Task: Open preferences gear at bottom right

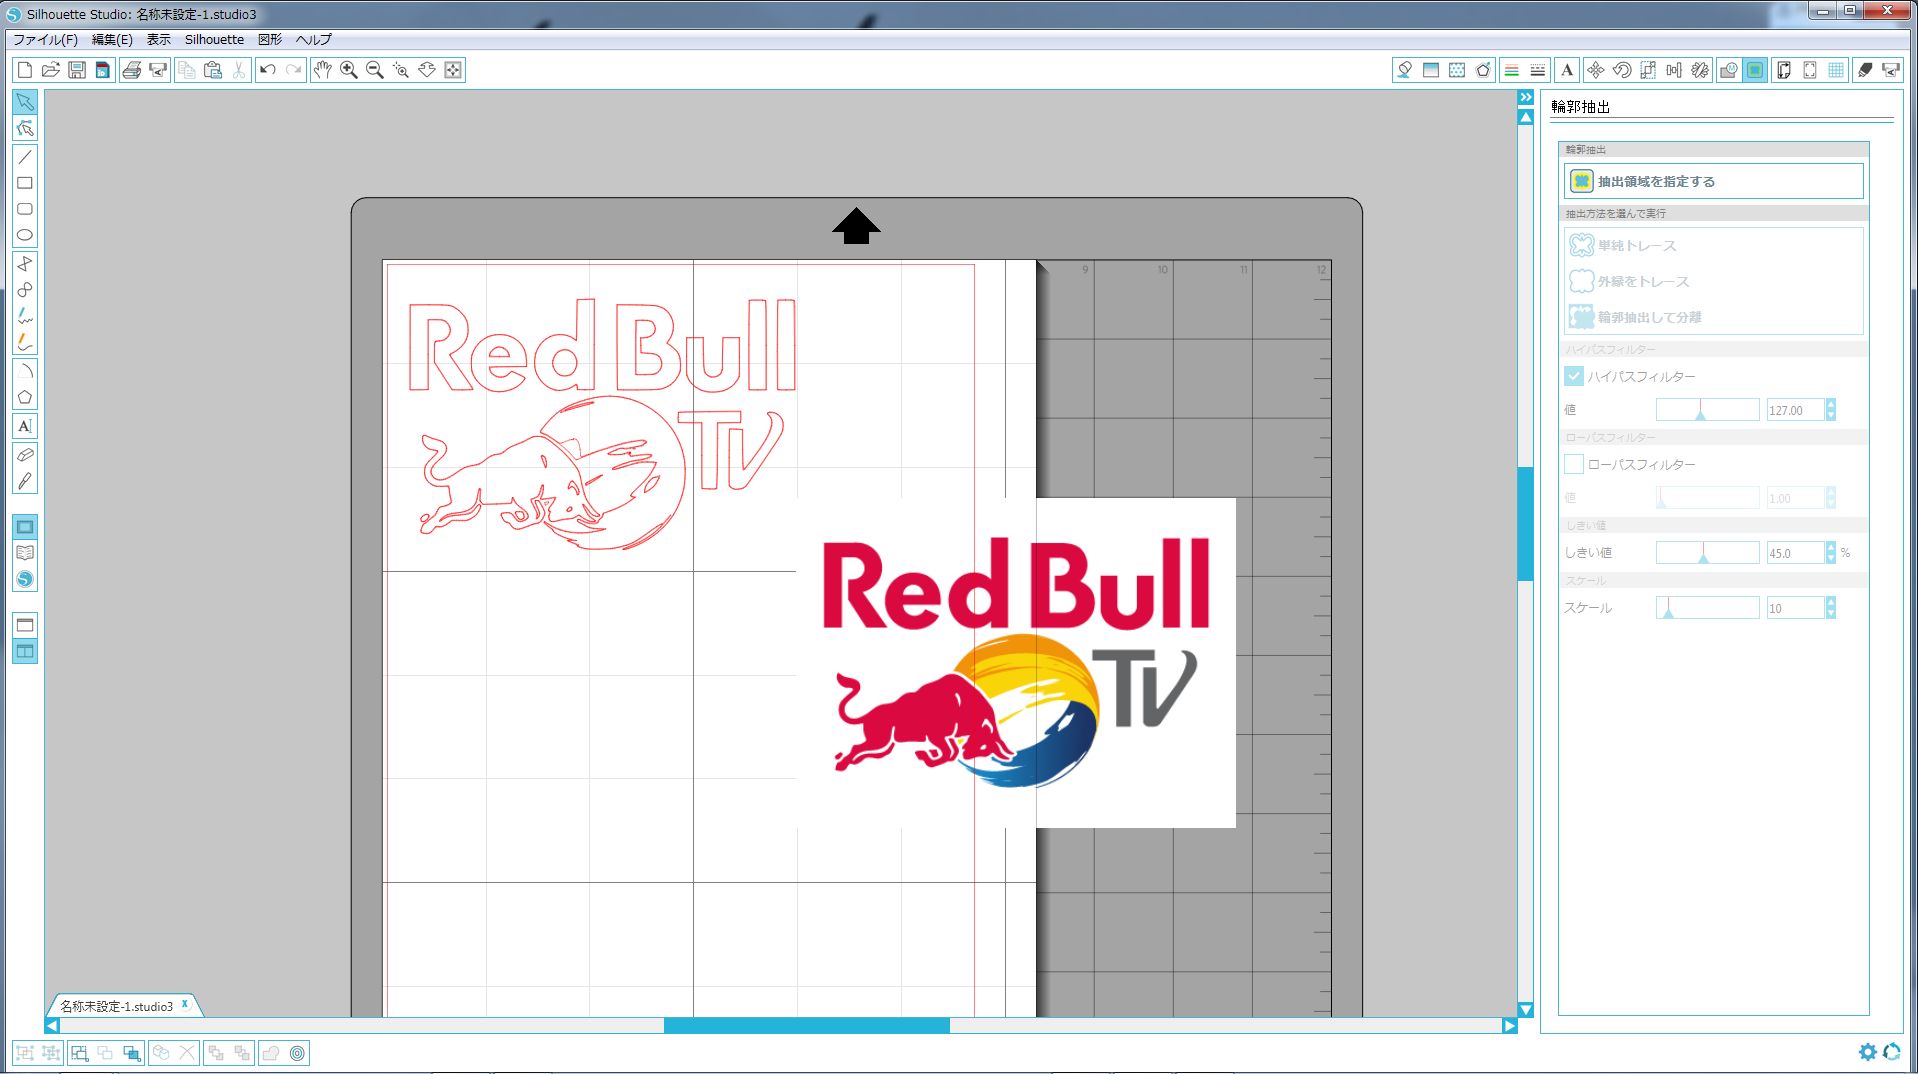Action: (x=1867, y=1052)
